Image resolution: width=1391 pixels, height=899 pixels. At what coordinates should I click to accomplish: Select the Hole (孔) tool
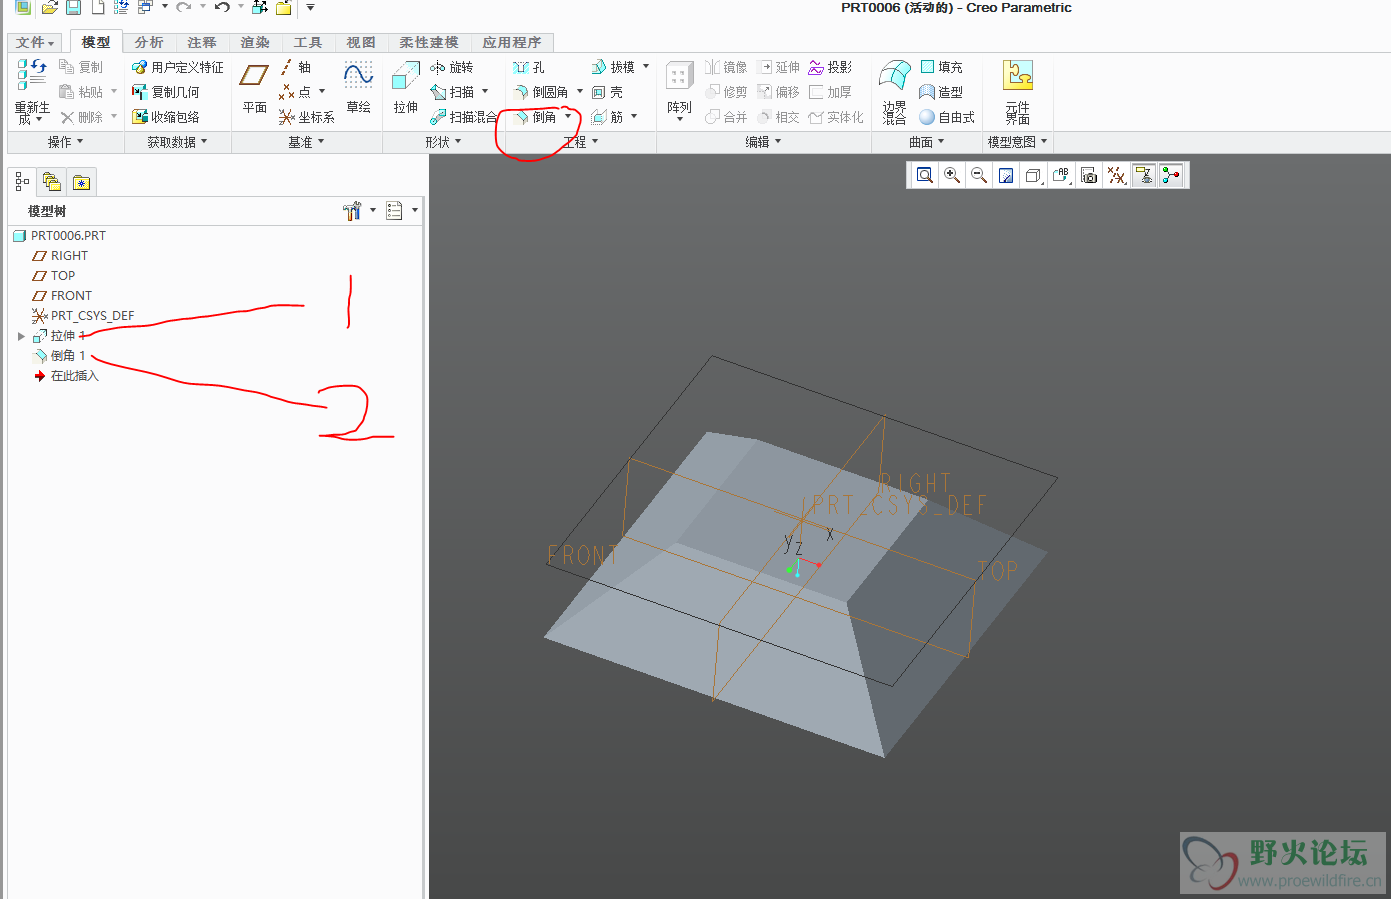(x=529, y=67)
